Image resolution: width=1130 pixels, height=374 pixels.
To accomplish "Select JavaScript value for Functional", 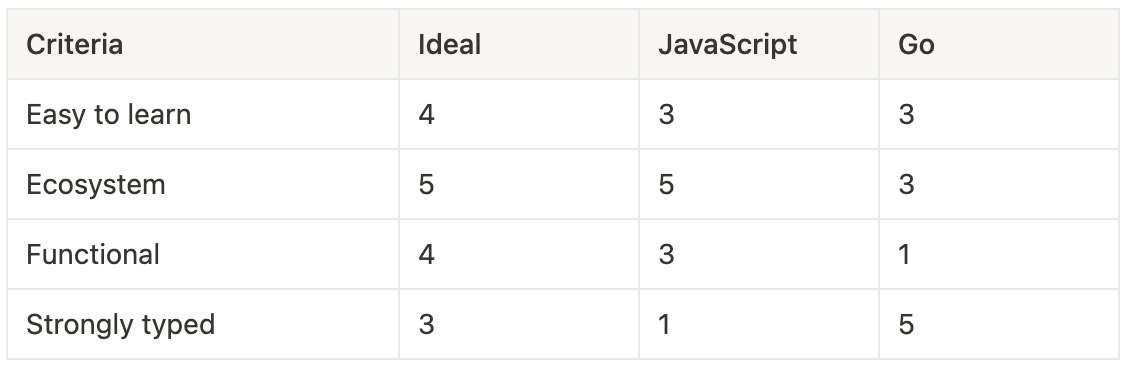I will point(759,254).
